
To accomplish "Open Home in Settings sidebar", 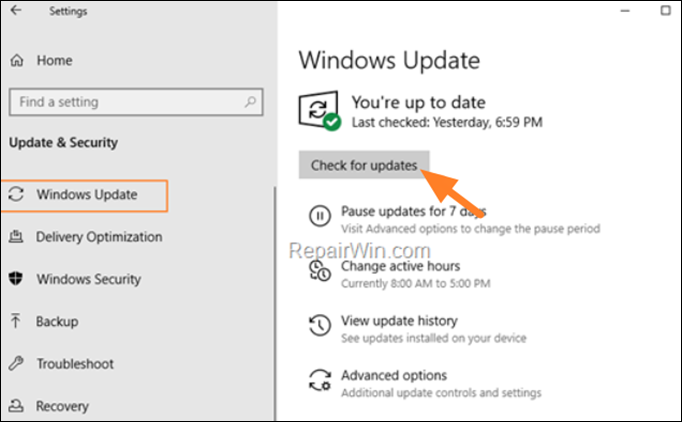I will 54,60.
